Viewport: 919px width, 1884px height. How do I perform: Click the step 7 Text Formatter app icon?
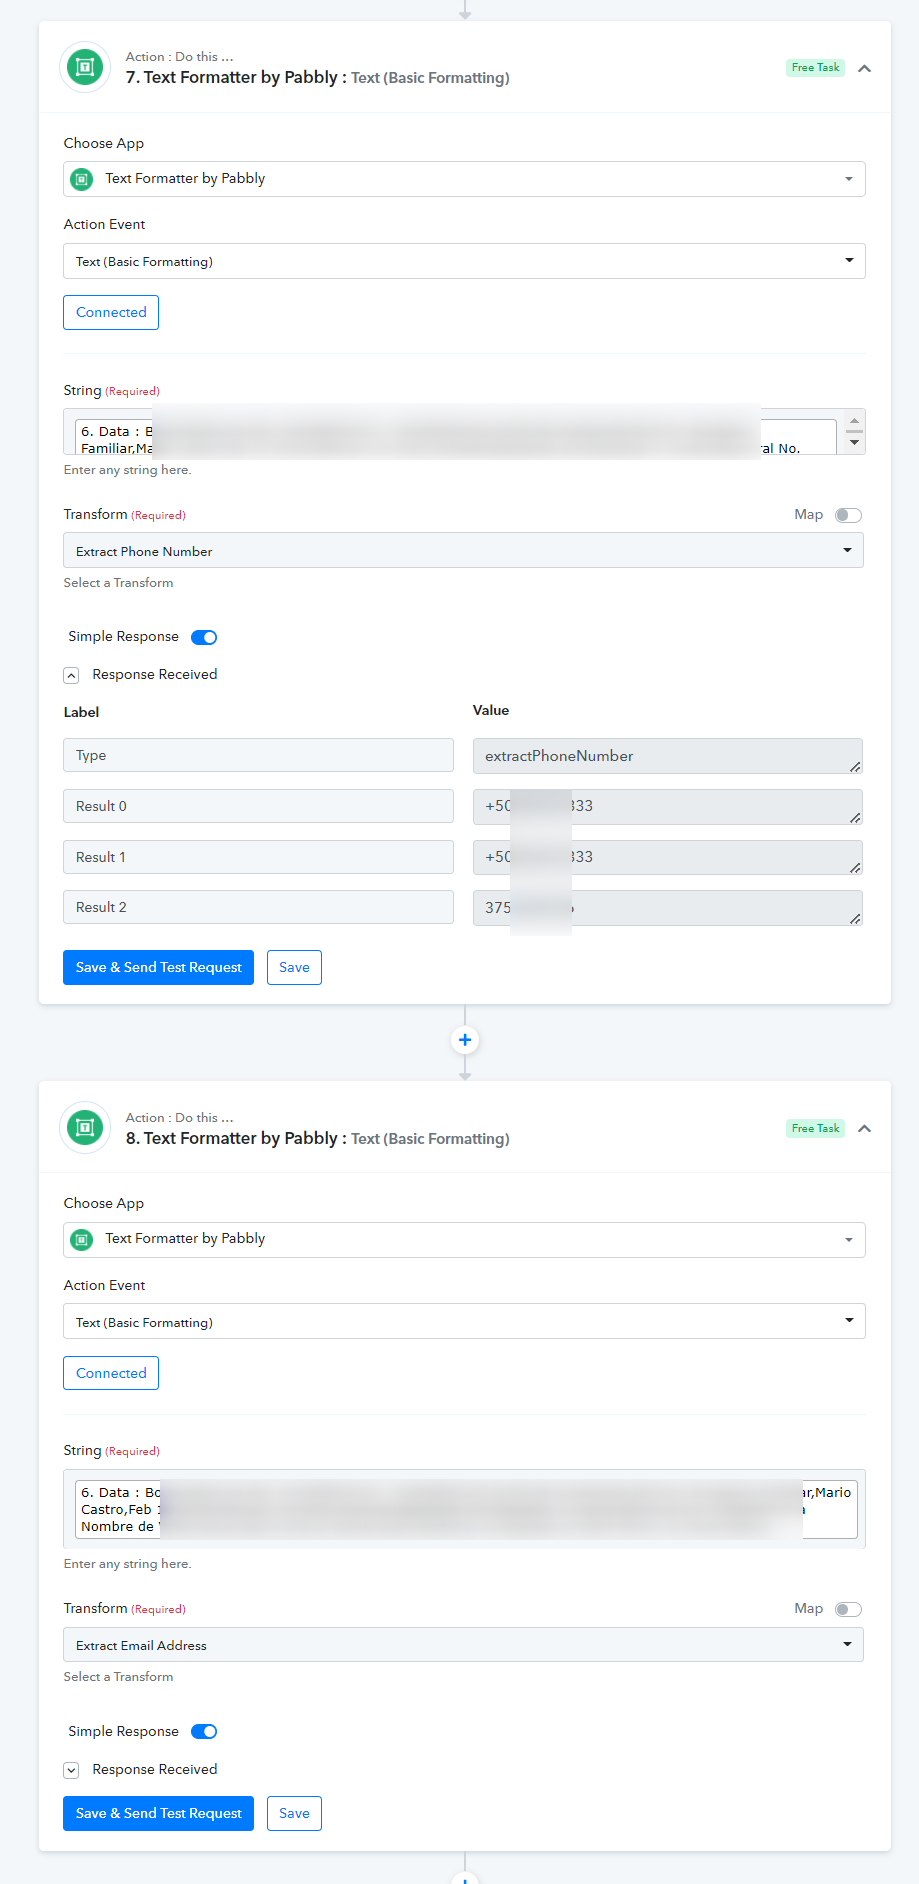point(85,68)
